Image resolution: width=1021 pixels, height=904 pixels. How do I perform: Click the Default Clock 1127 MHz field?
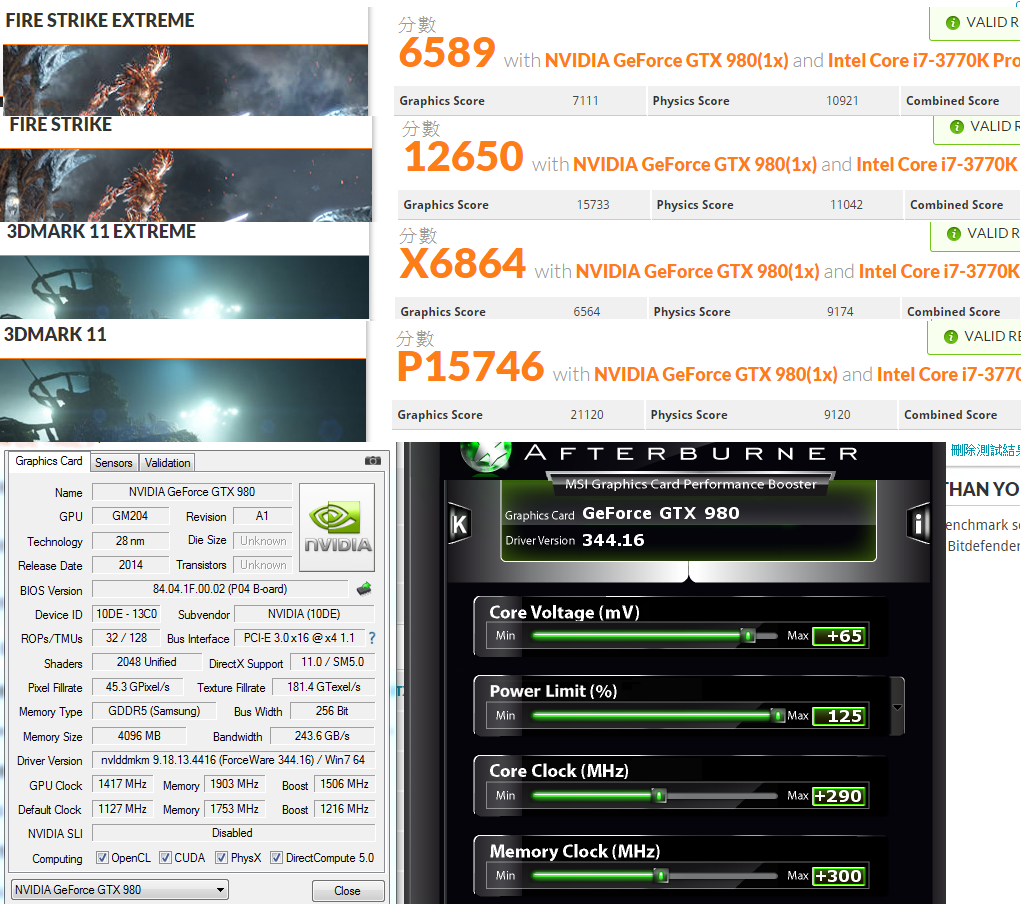pos(122,809)
